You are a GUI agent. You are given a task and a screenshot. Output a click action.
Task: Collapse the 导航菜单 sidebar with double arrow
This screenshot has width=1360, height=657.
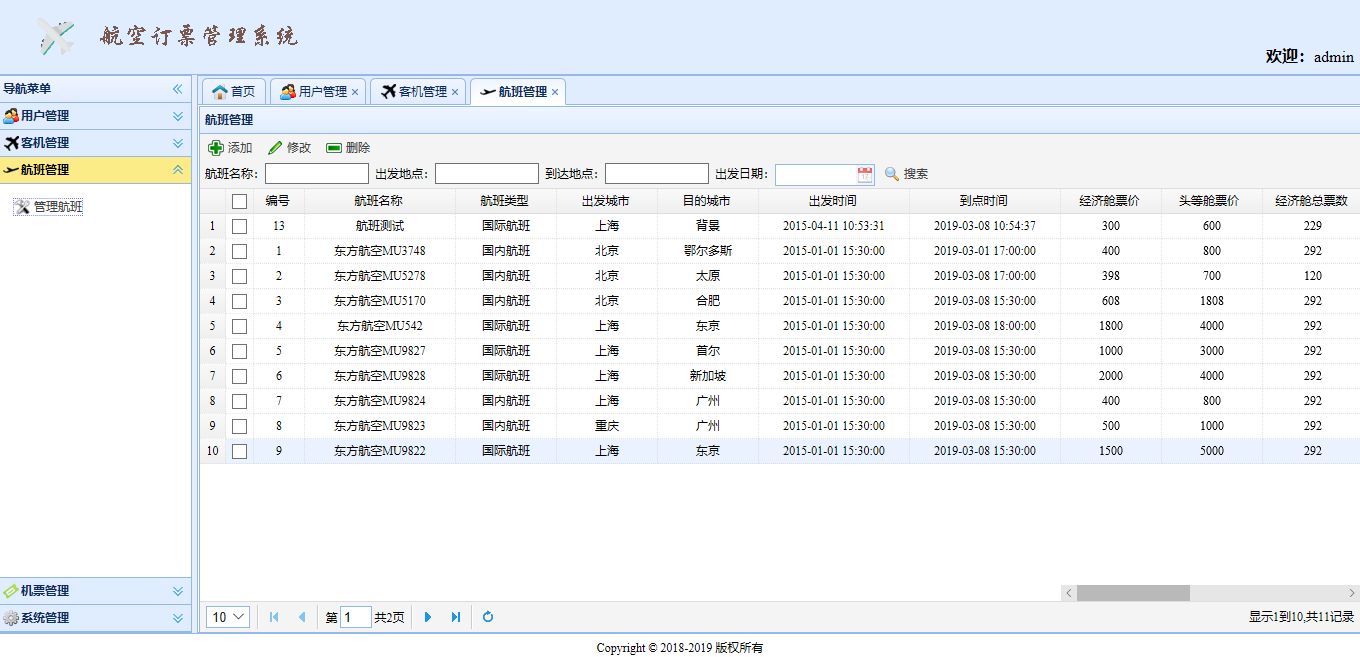(x=178, y=89)
